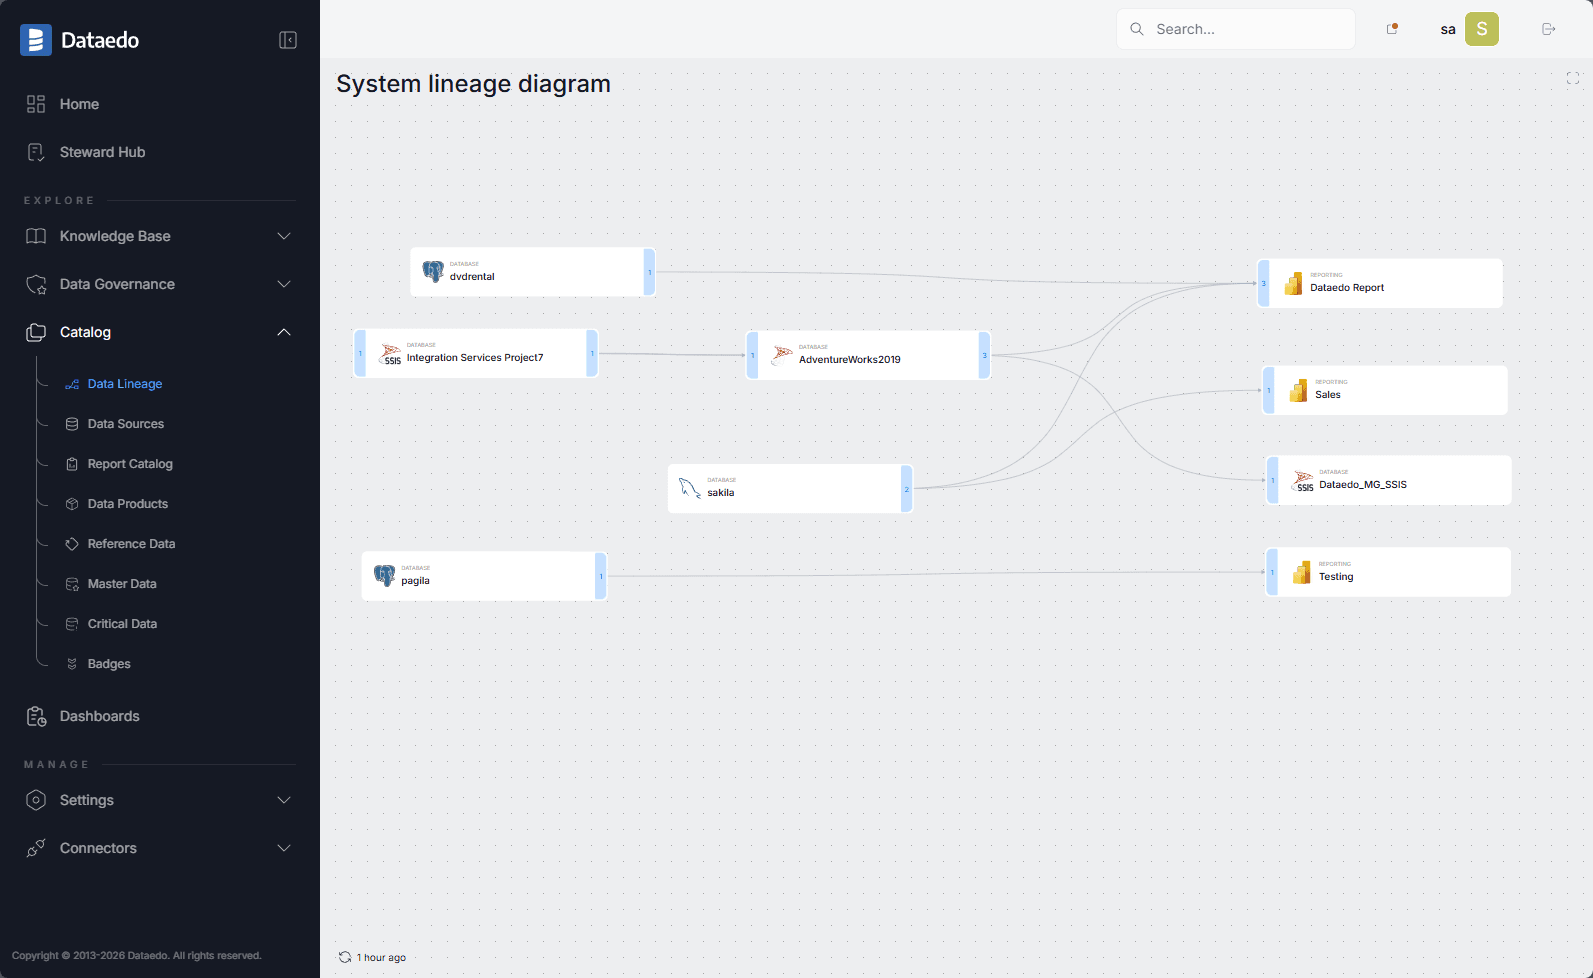Expand the Knowledge Base chevron
The width and height of the screenshot is (1593, 978).
(284, 236)
